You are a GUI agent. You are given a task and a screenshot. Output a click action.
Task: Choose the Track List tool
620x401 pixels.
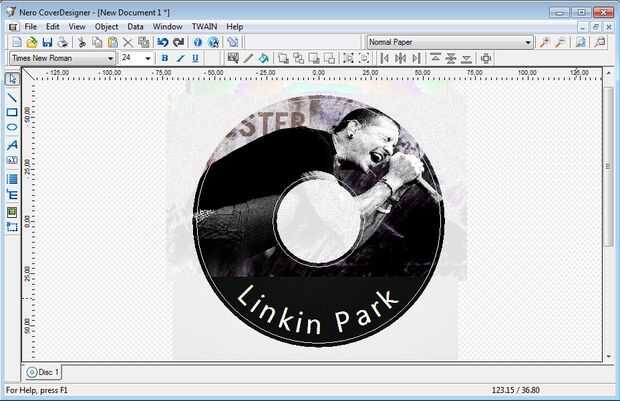(x=12, y=179)
